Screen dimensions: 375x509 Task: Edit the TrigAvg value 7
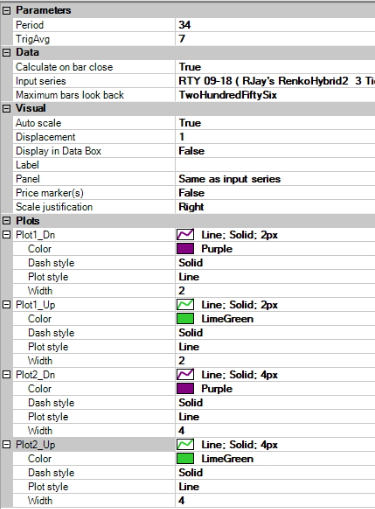[275, 39]
